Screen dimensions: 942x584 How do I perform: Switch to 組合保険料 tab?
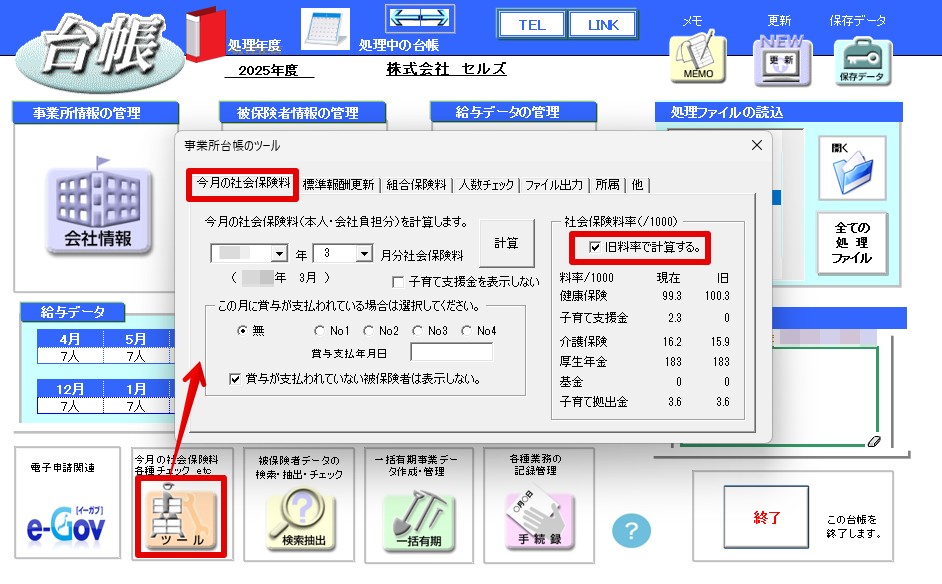[x=416, y=184]
